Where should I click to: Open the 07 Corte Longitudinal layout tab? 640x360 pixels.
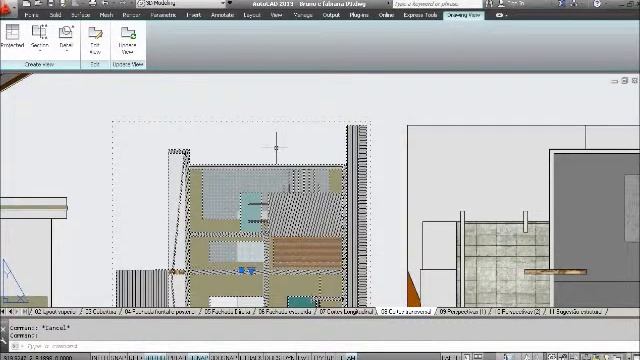(346, 312)
